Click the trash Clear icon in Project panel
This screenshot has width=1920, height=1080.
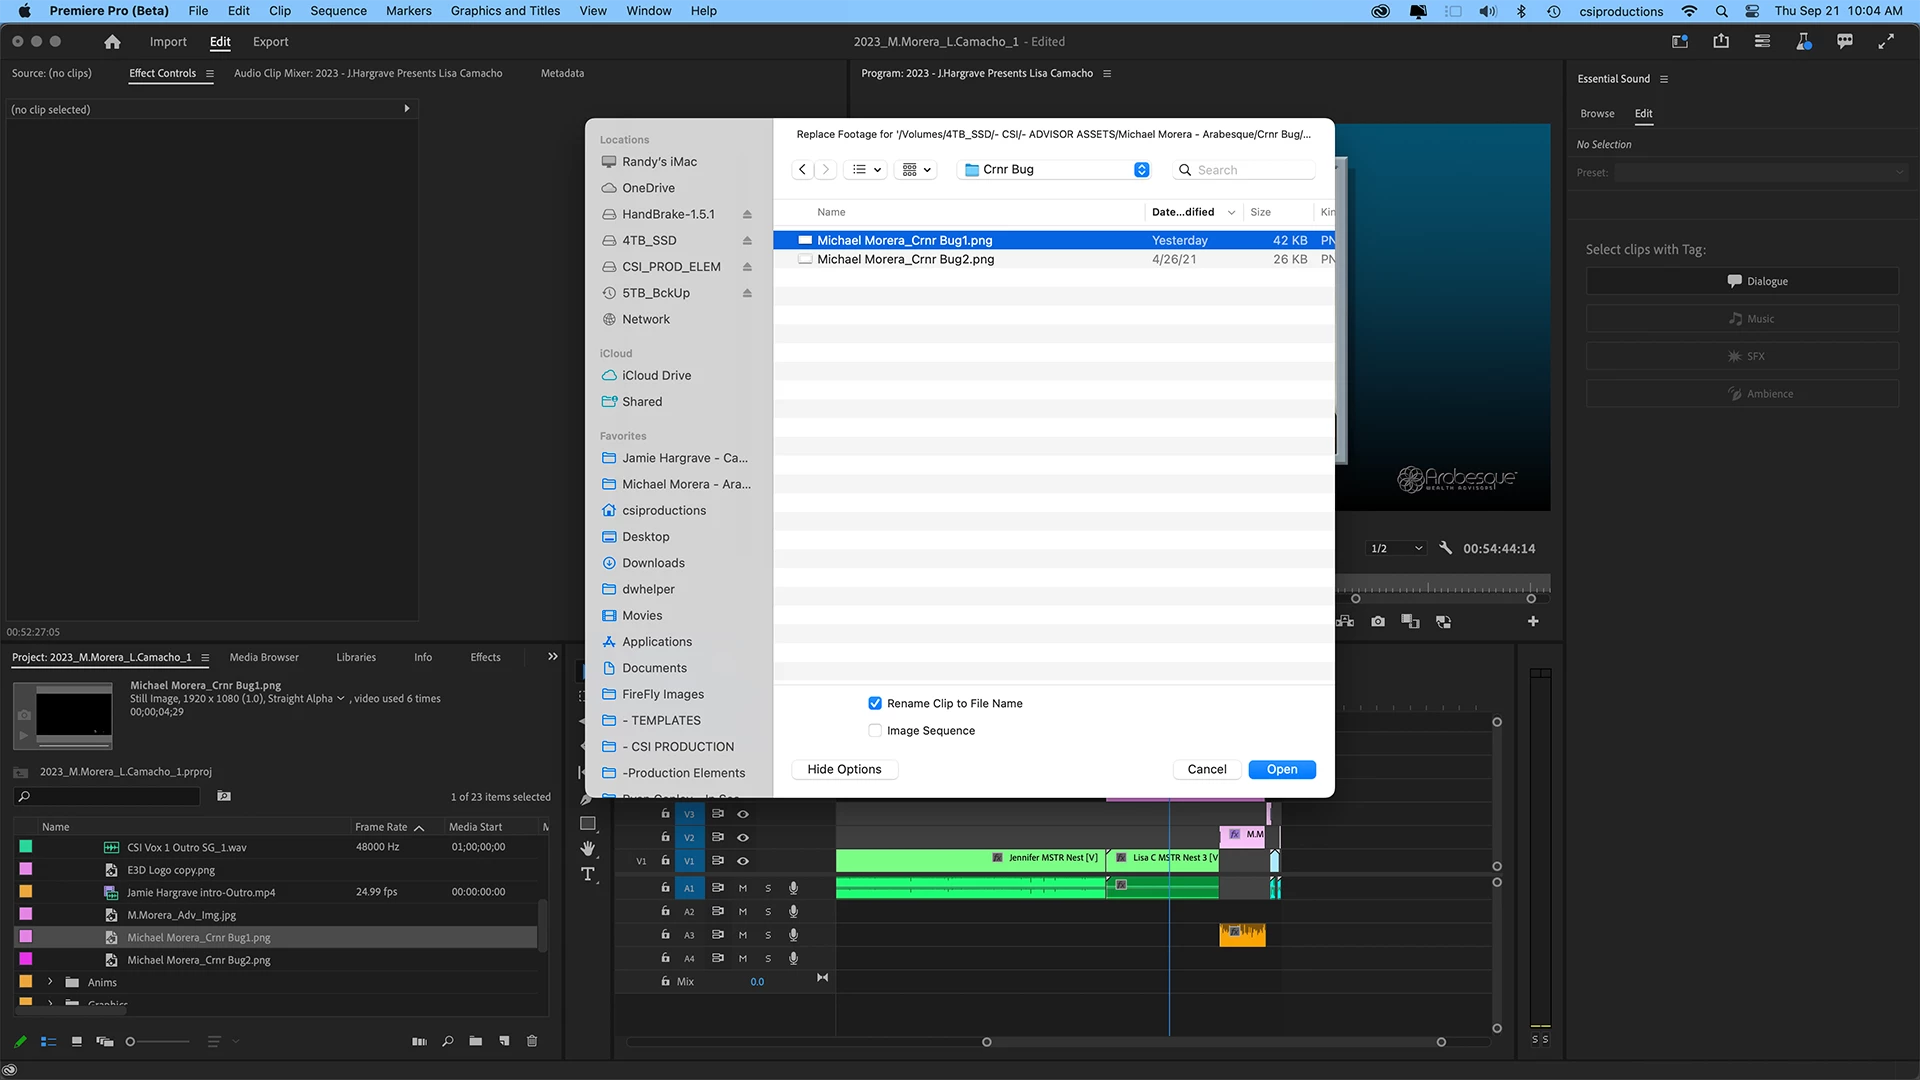[532, 1041]
